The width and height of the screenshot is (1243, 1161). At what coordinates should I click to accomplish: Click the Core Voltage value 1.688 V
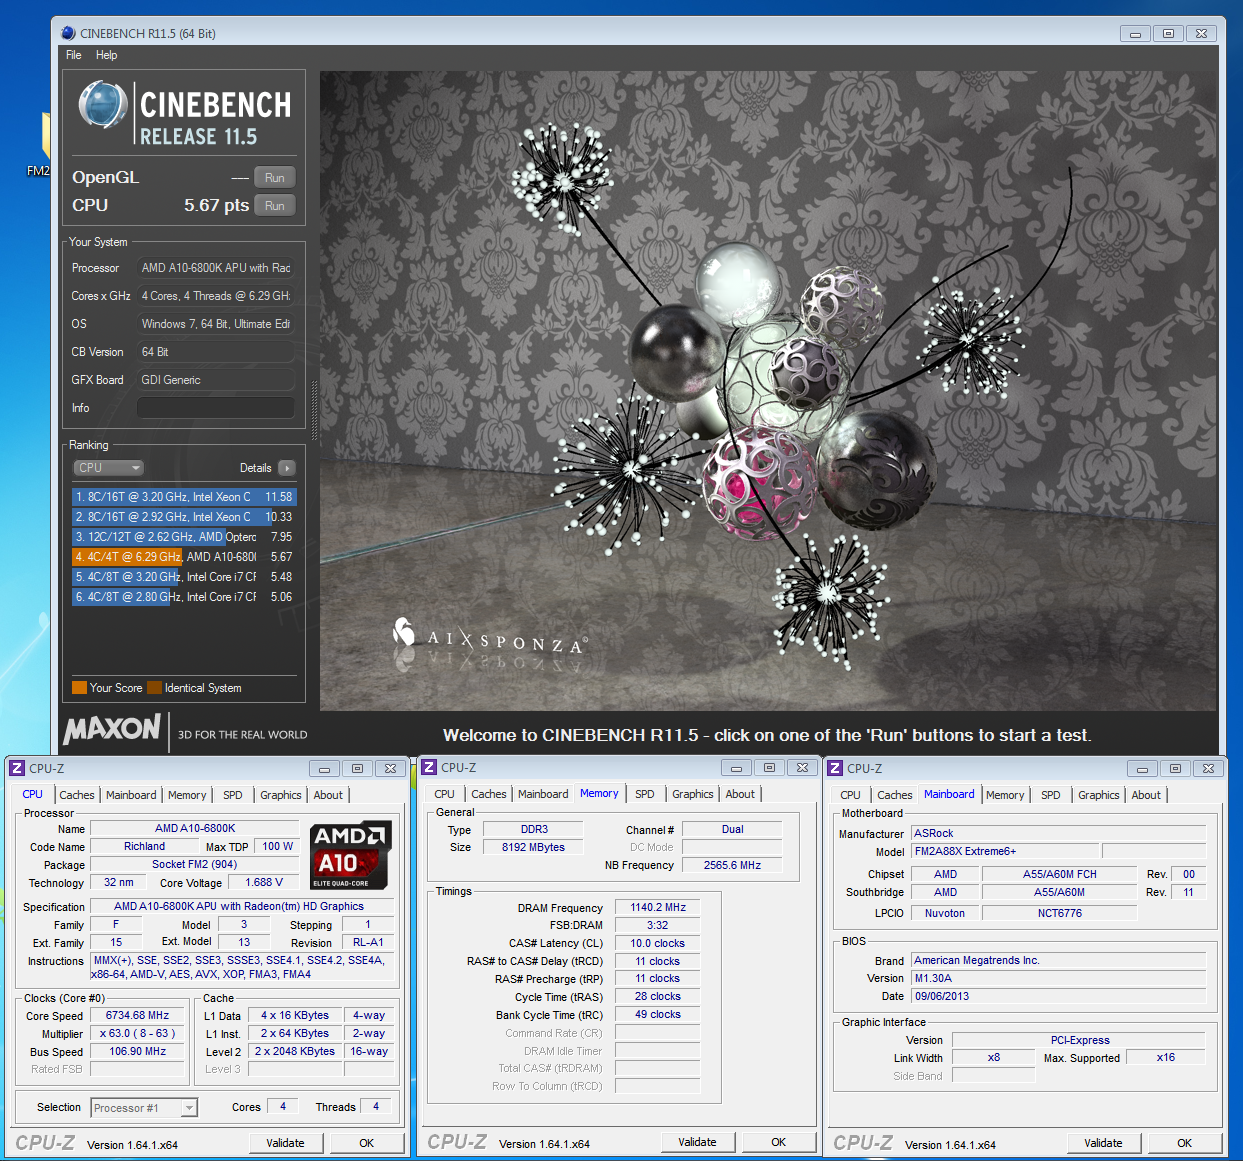coord(264,882)
